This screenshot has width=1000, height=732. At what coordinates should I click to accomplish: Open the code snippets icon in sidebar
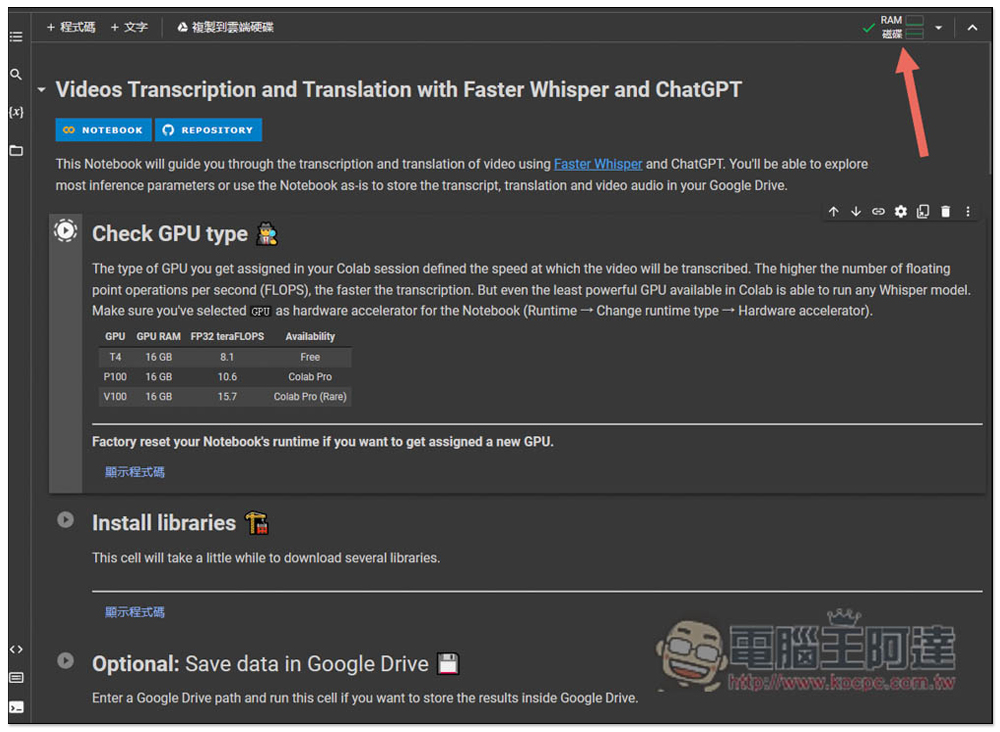coord(16,649)
